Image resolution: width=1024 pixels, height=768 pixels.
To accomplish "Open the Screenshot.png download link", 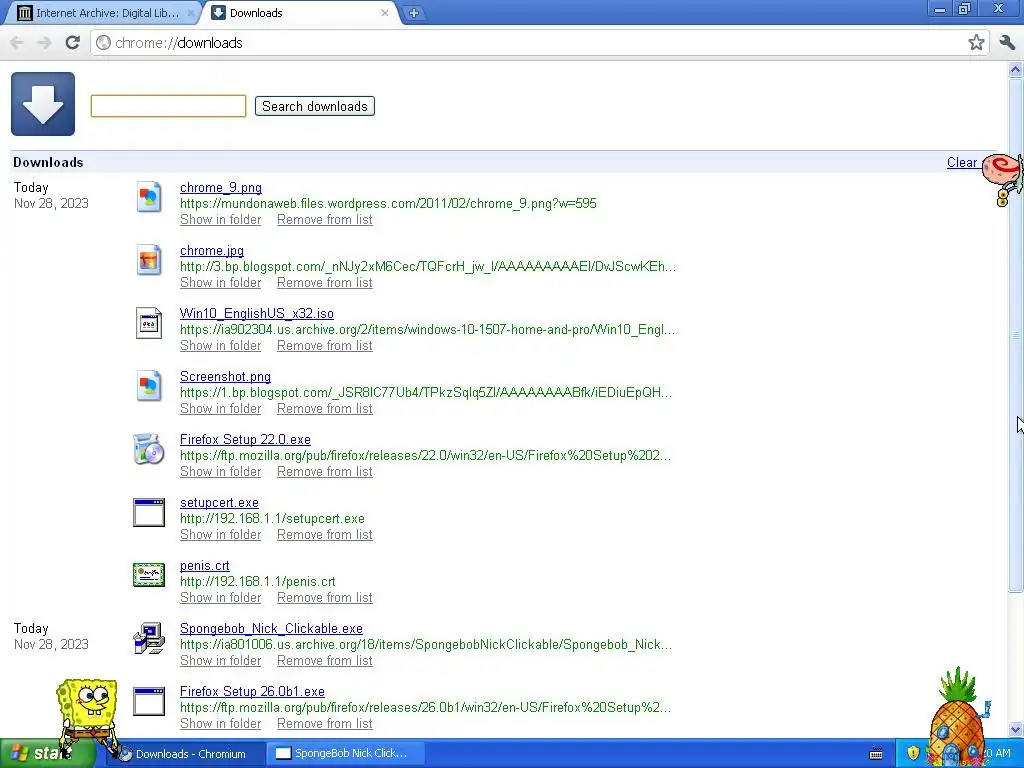I will pos(225,377).
